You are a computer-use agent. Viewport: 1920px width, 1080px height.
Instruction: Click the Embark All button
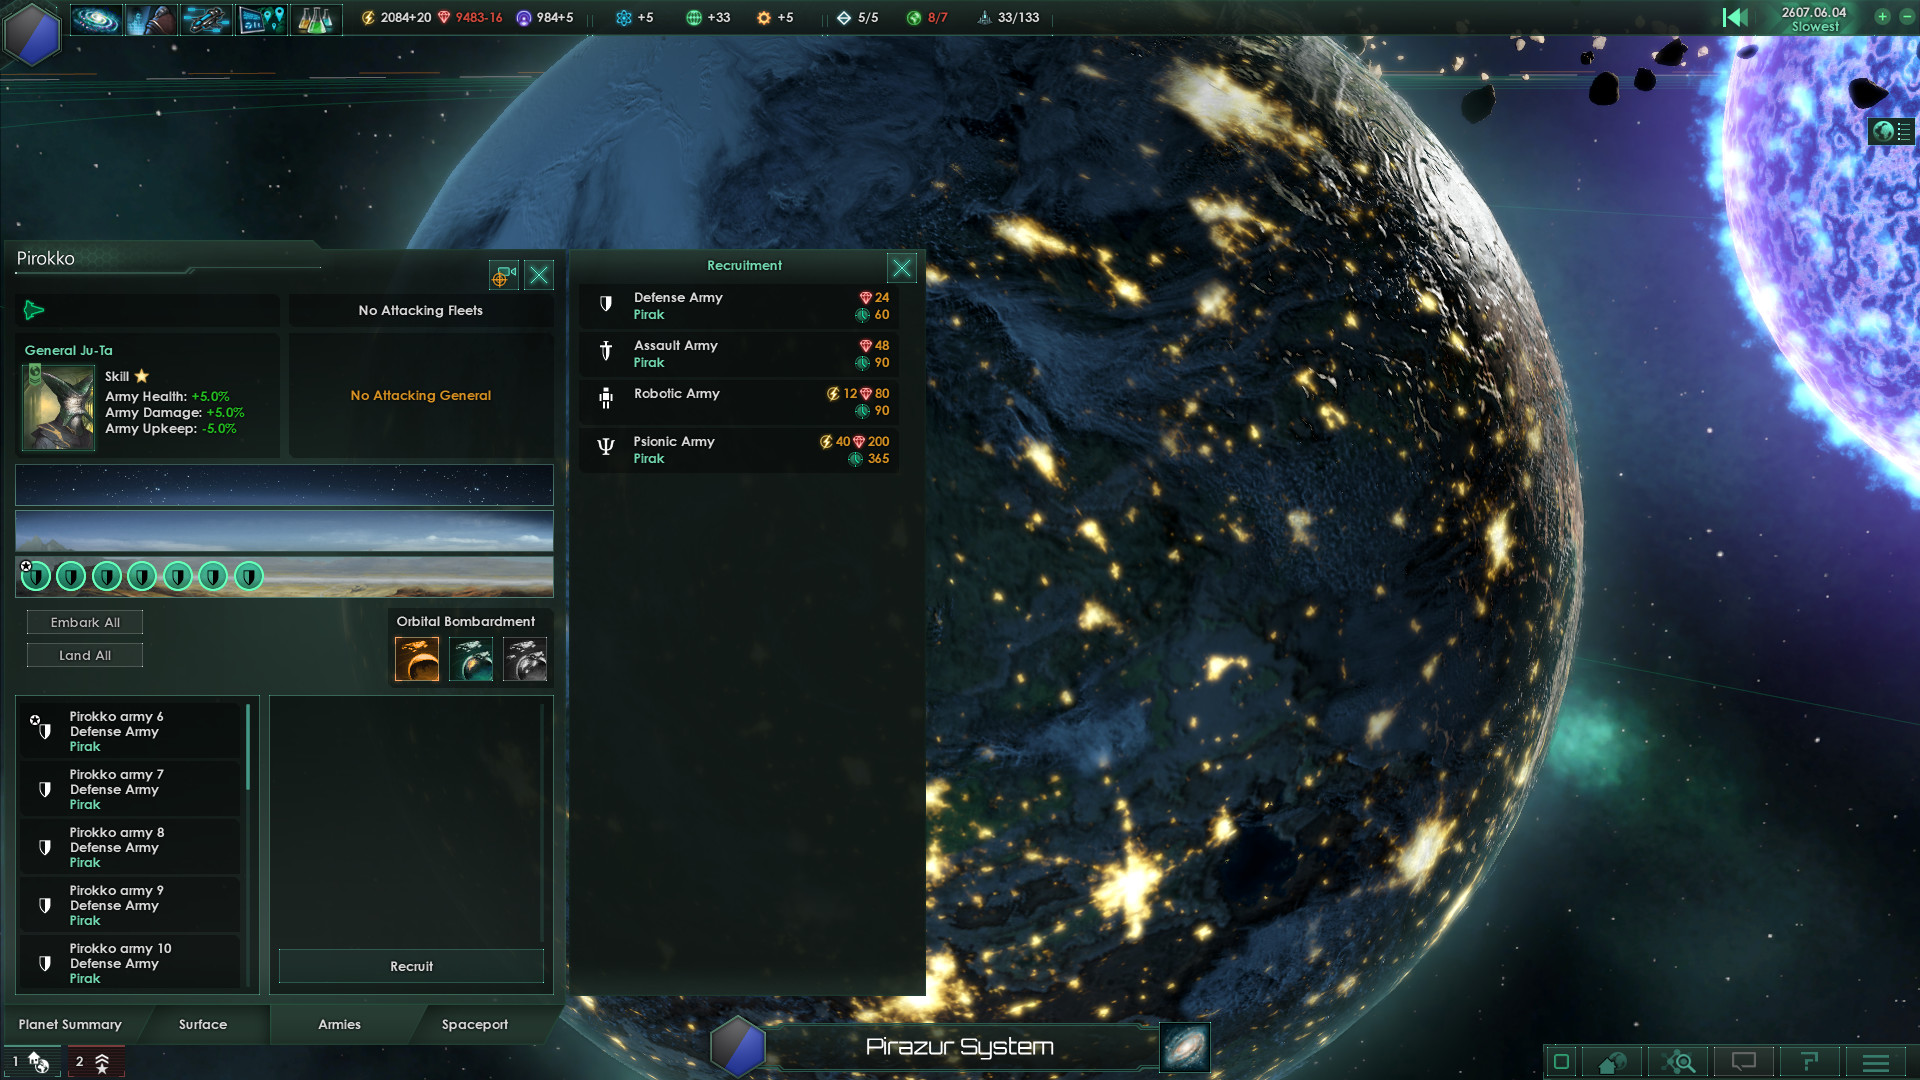tap(86, 621)
